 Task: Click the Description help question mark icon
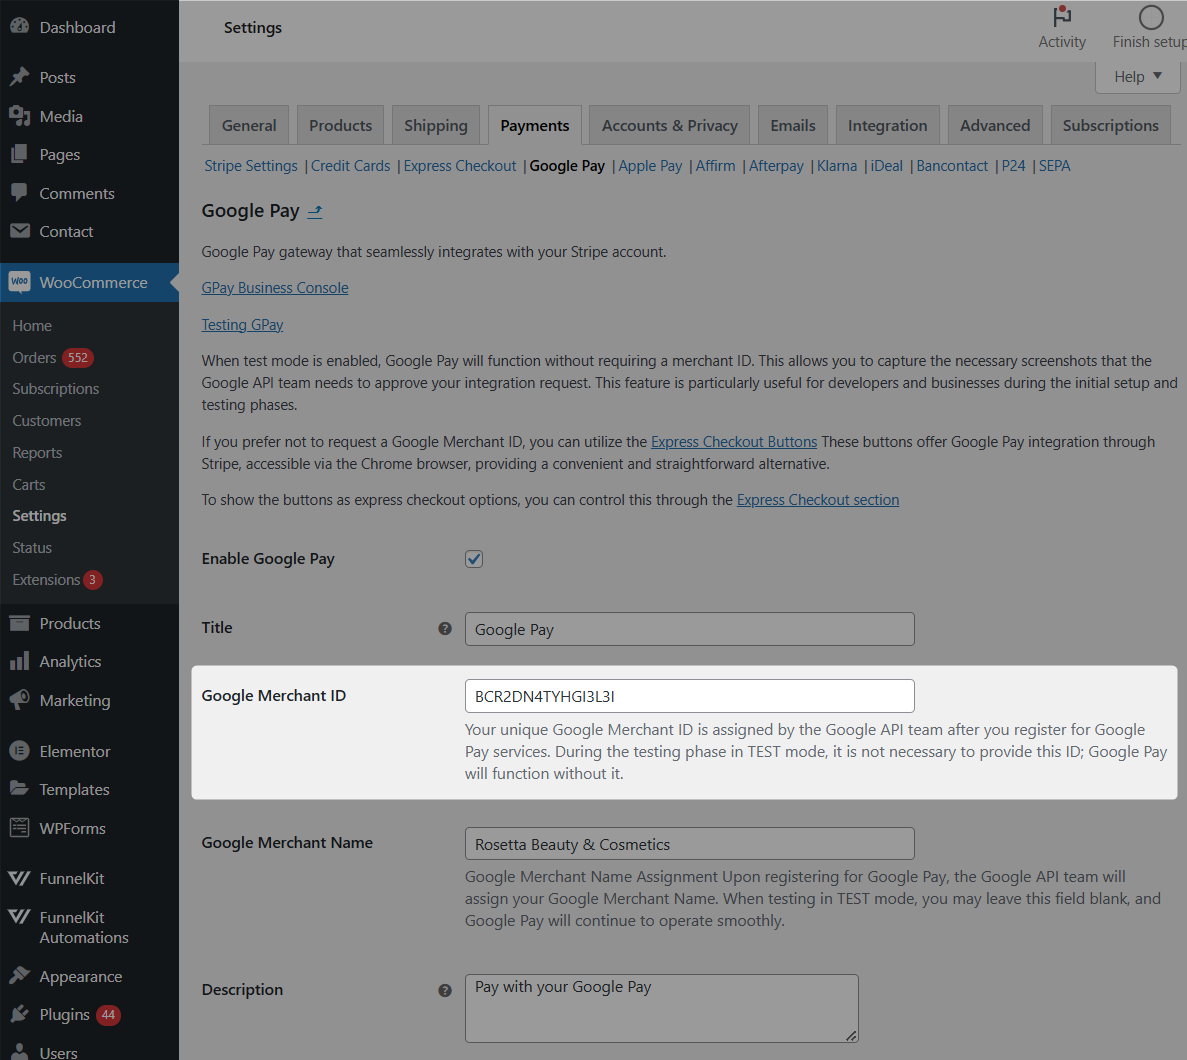[x=445, y=990]
